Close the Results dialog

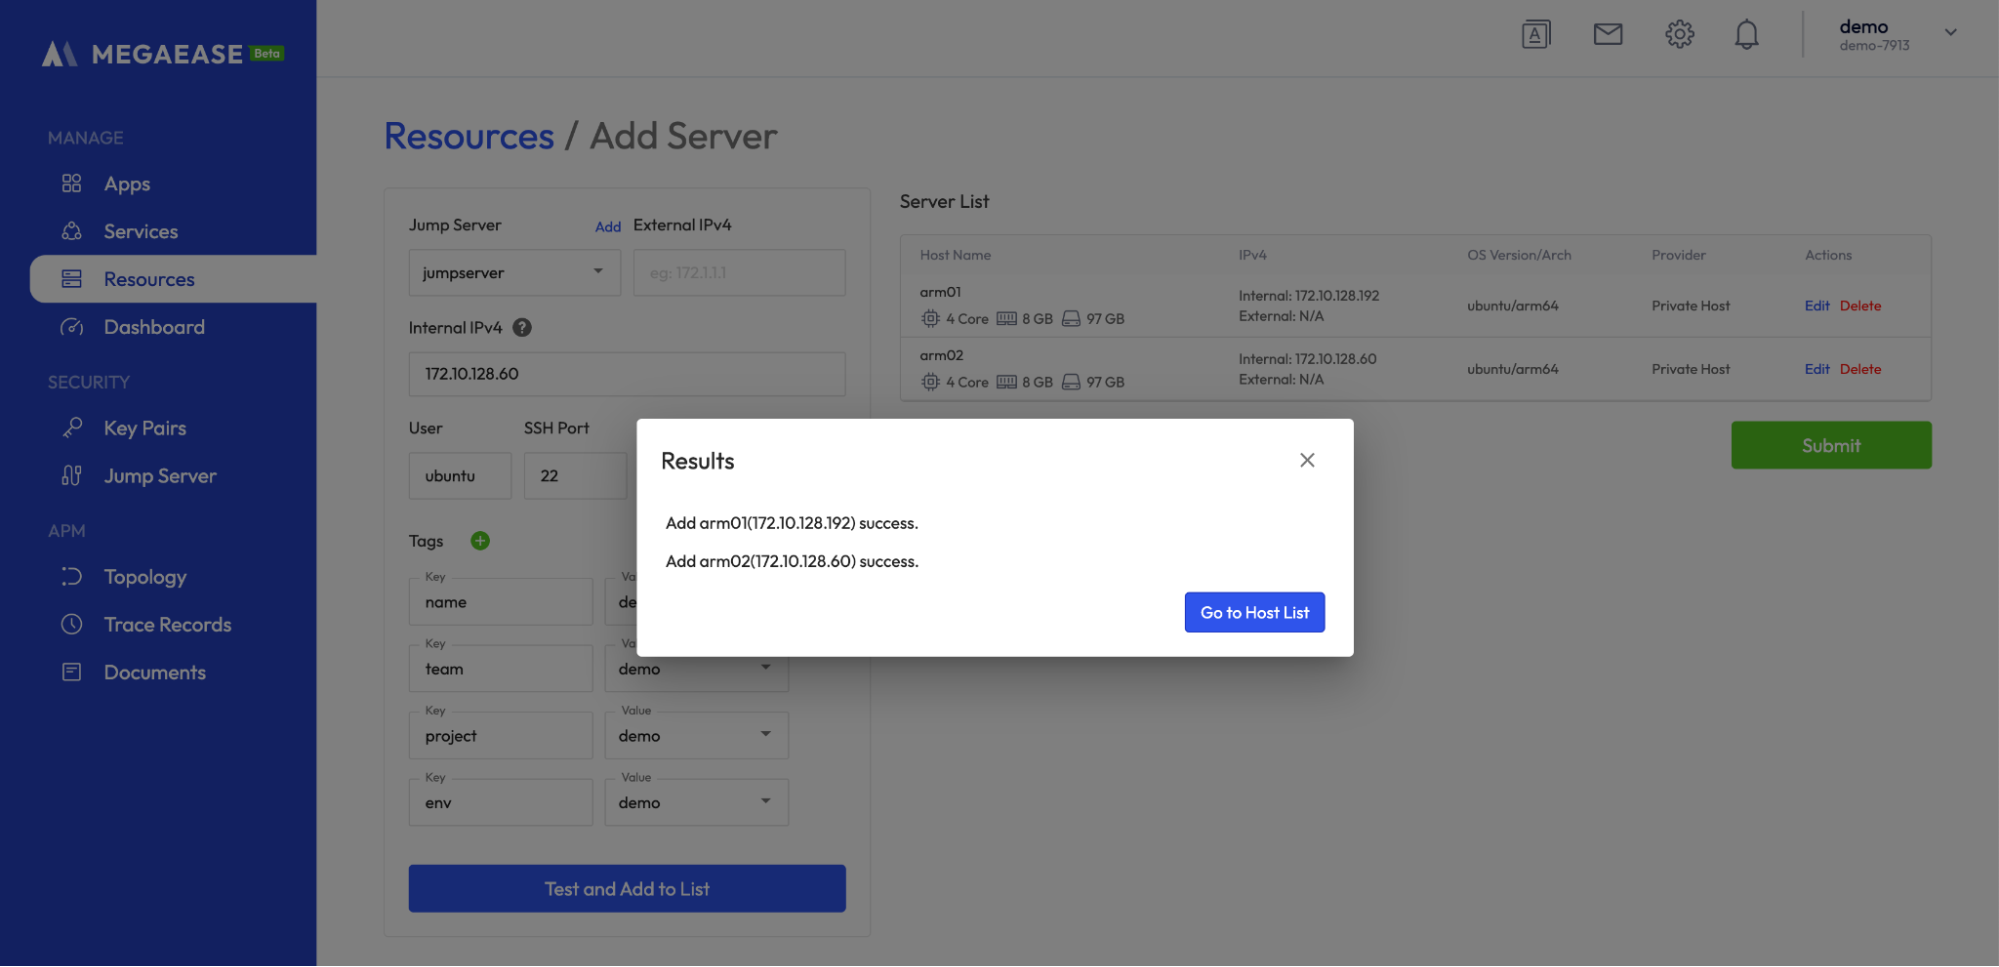click(1306, 460)
